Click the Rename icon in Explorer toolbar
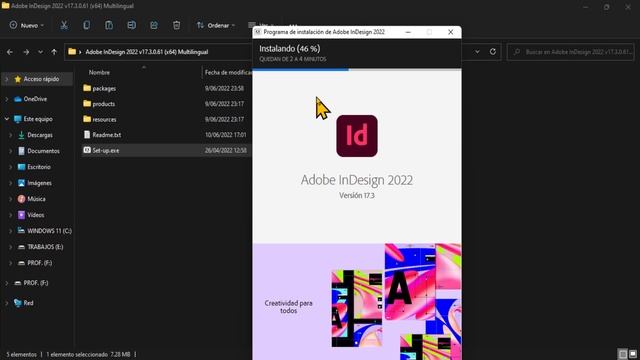Screen dimensions: 640x360 tap(131, 25)
